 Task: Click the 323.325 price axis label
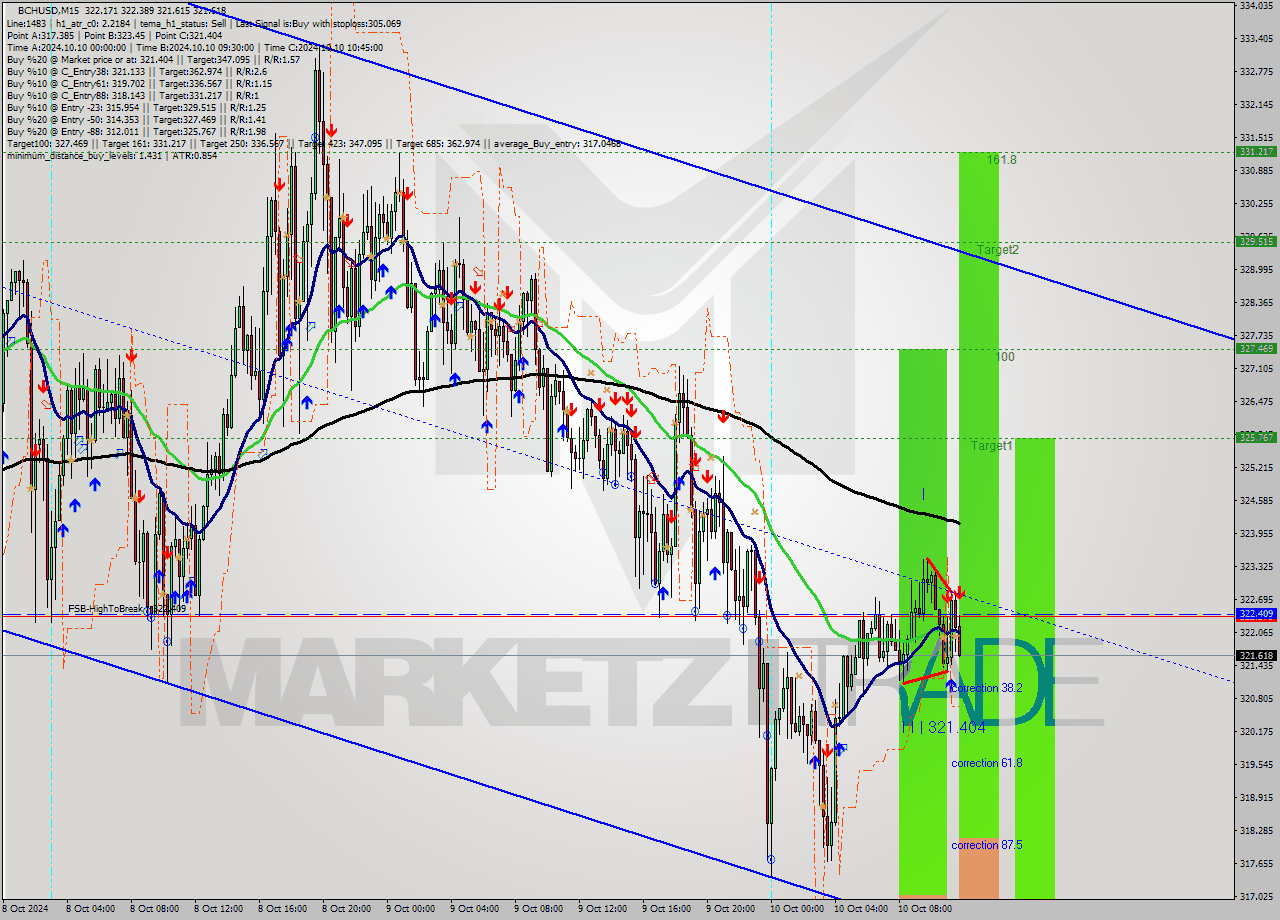point(1256,566)
